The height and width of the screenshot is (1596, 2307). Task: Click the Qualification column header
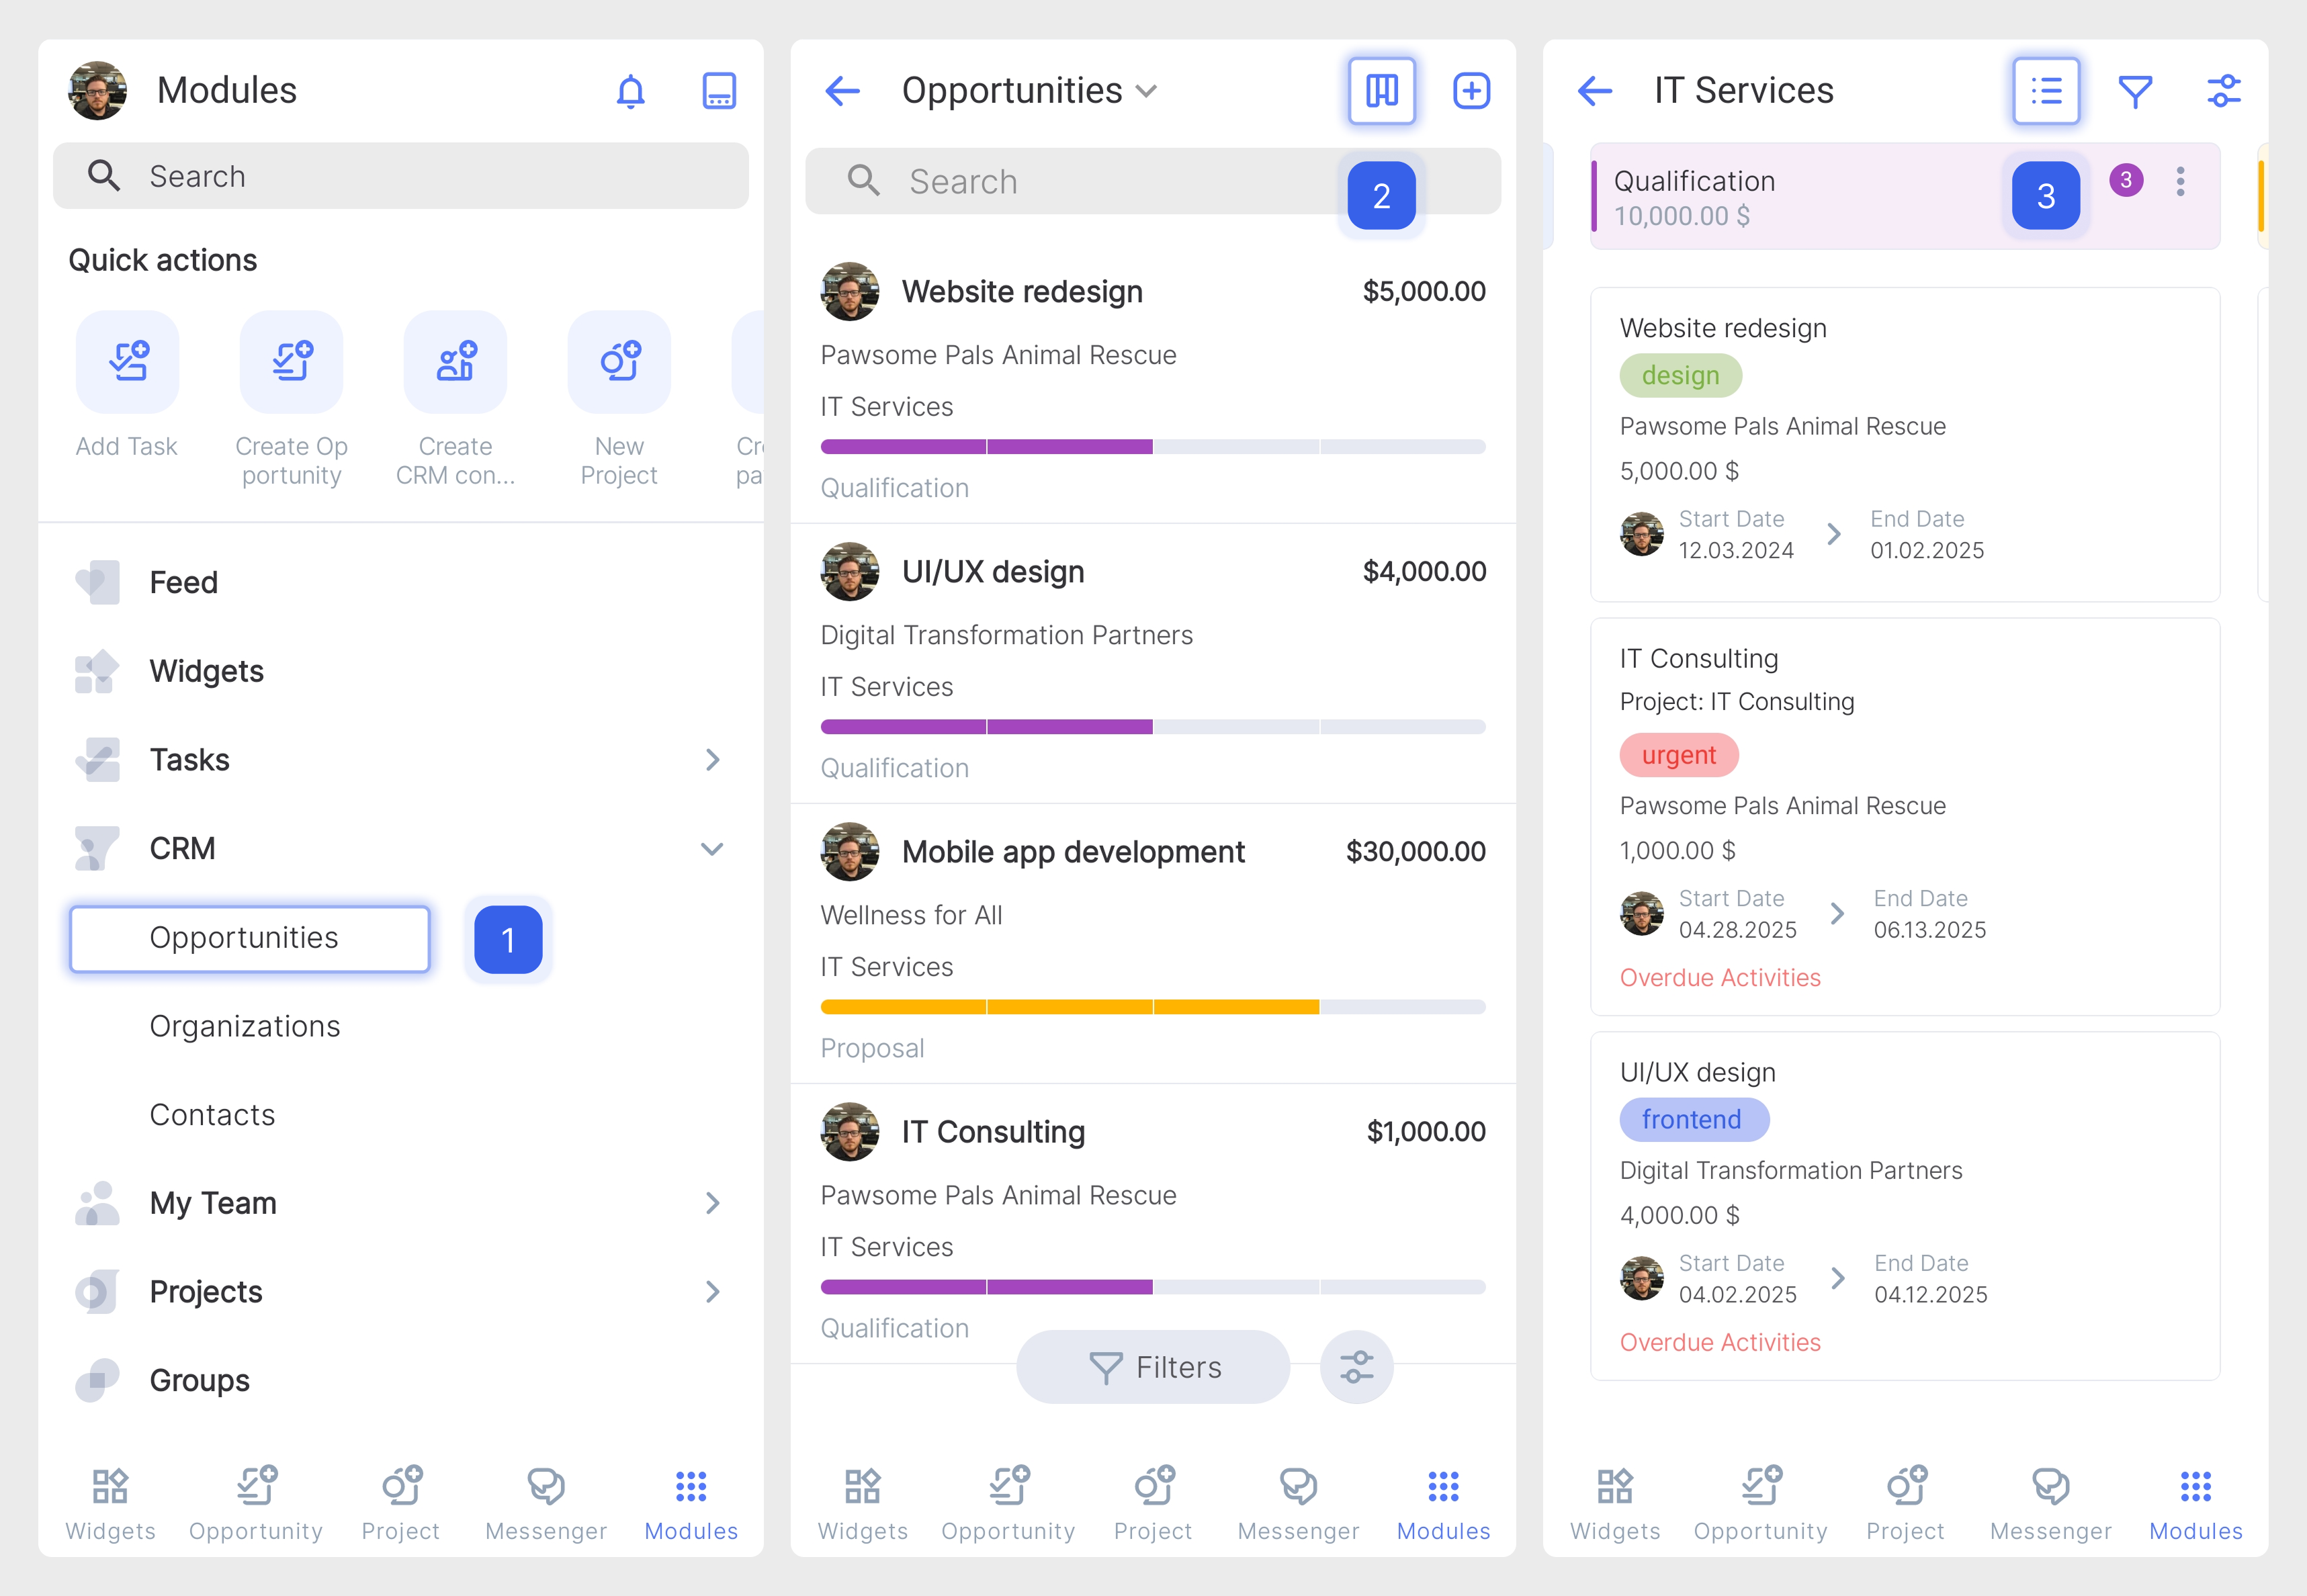coord(1904,197)
